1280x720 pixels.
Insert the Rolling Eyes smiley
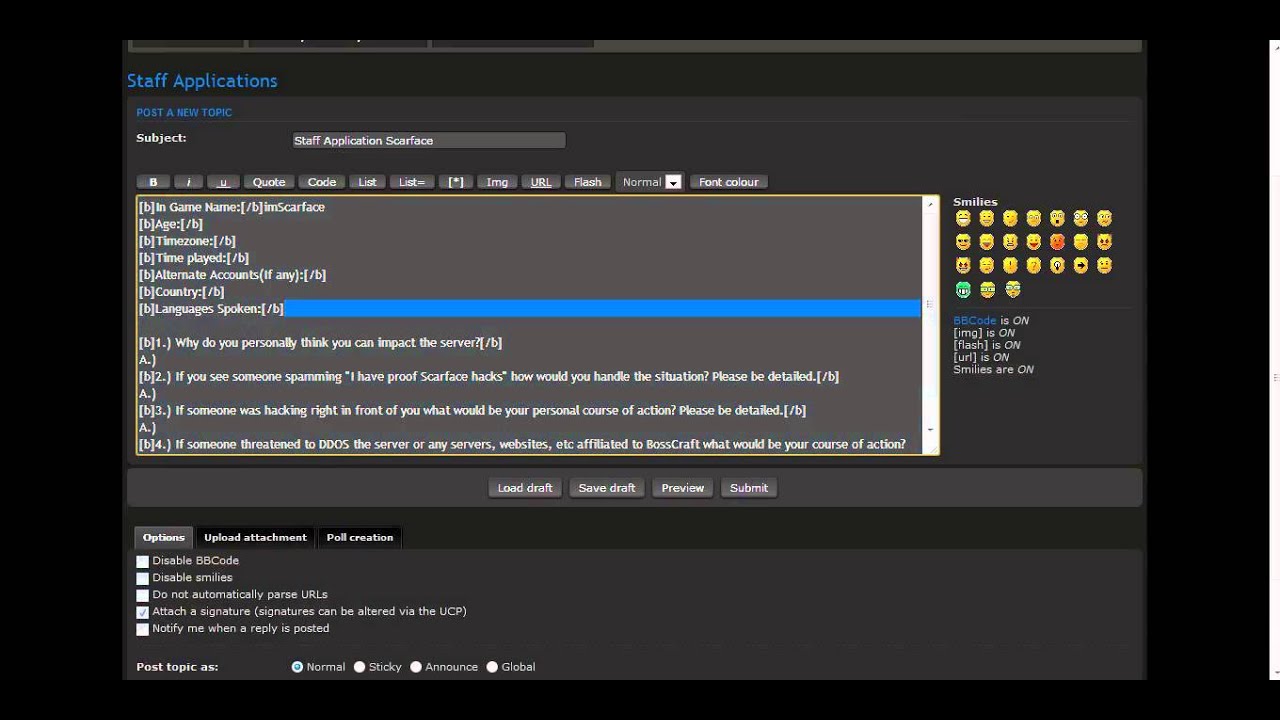click(x=987, y=266)
